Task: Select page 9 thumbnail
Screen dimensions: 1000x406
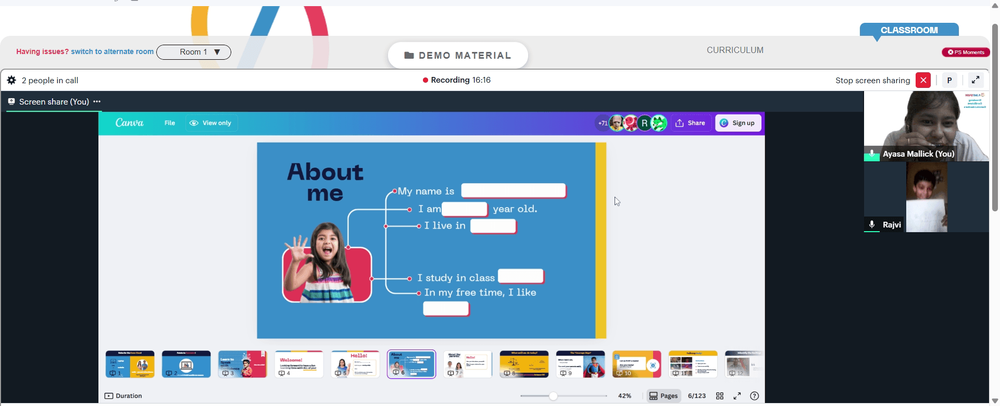Action: (x=580, y=364)
